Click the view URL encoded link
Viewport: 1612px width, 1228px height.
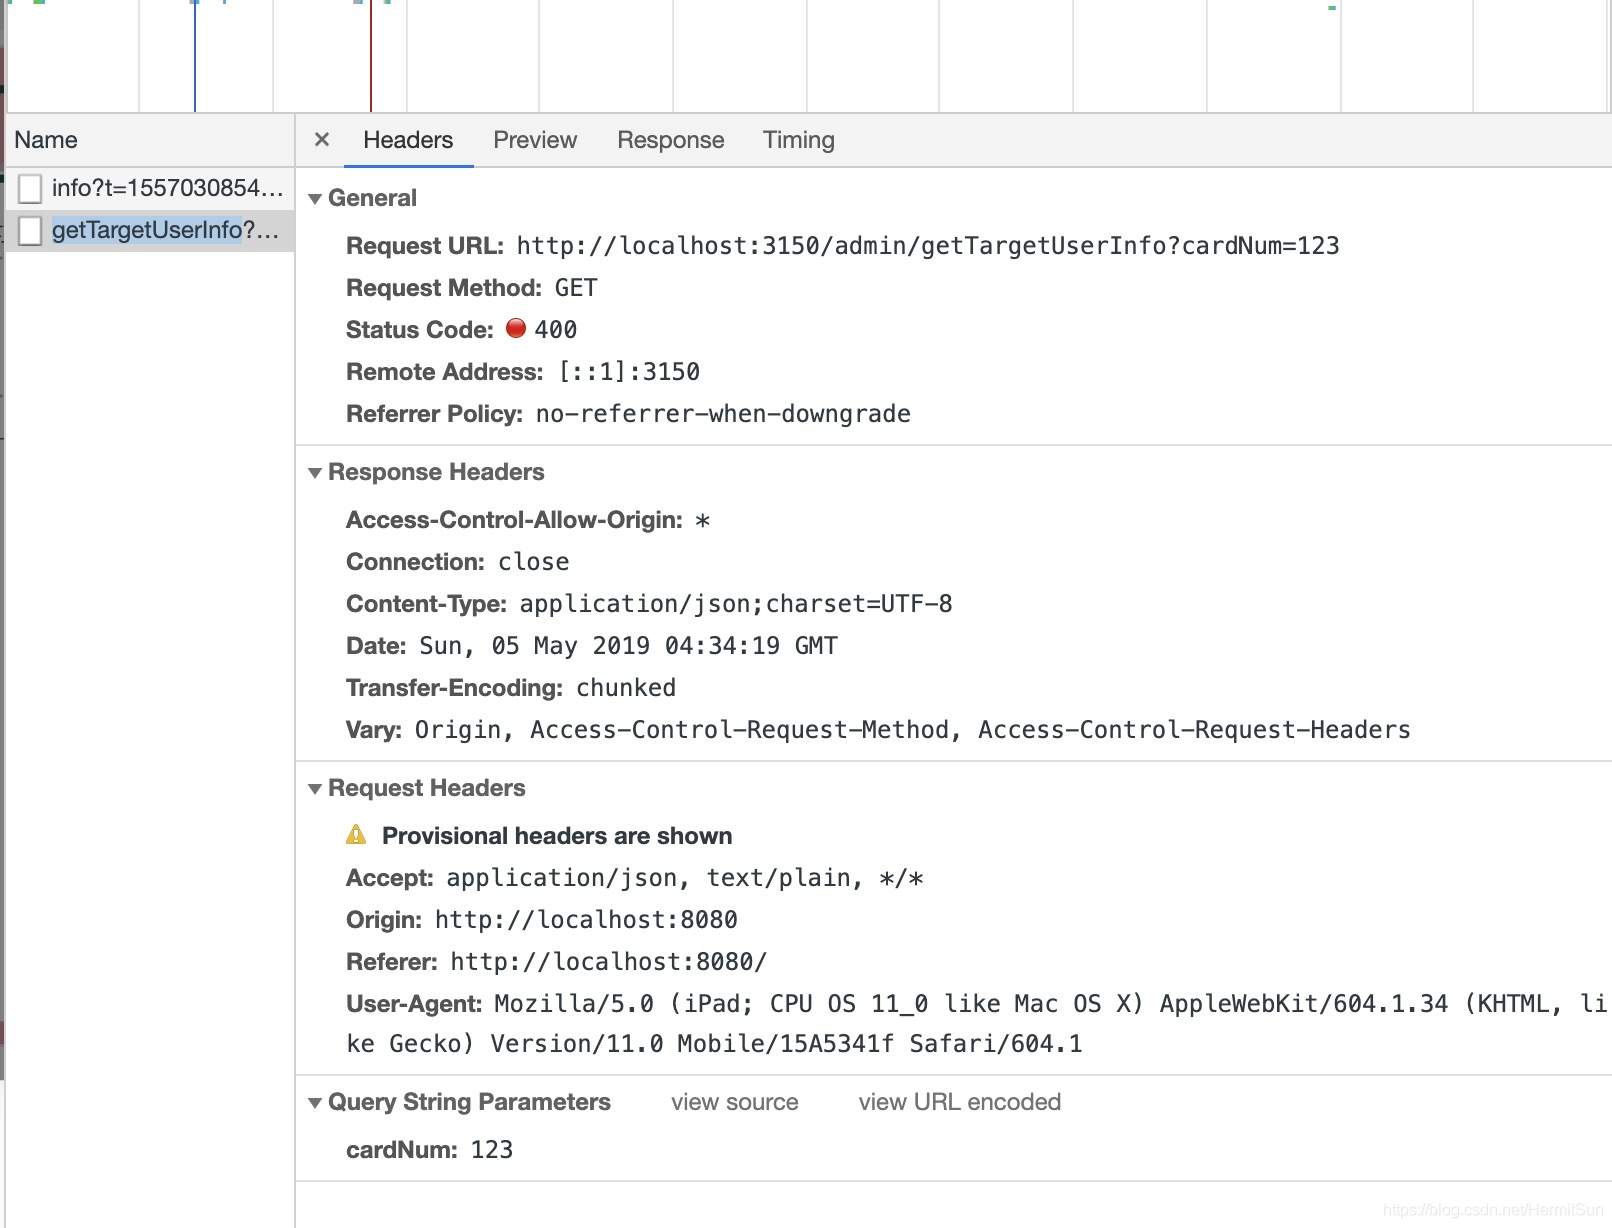[959, 1102]
